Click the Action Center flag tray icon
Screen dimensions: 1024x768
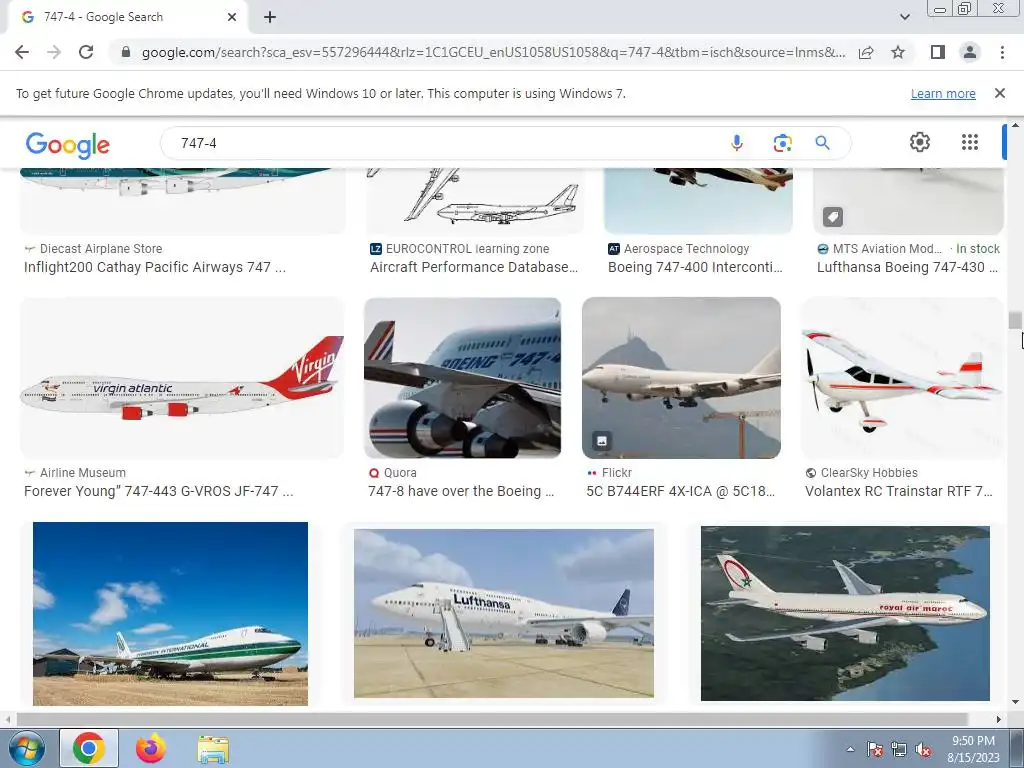875,749
